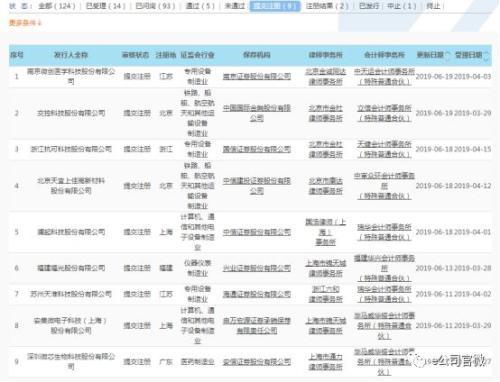The height and width of the screenshot is (382, 500).
Task: Open 兴业证券股份有限公司 sponsor link
Action: pyautogui.click(x=257, y=268)
